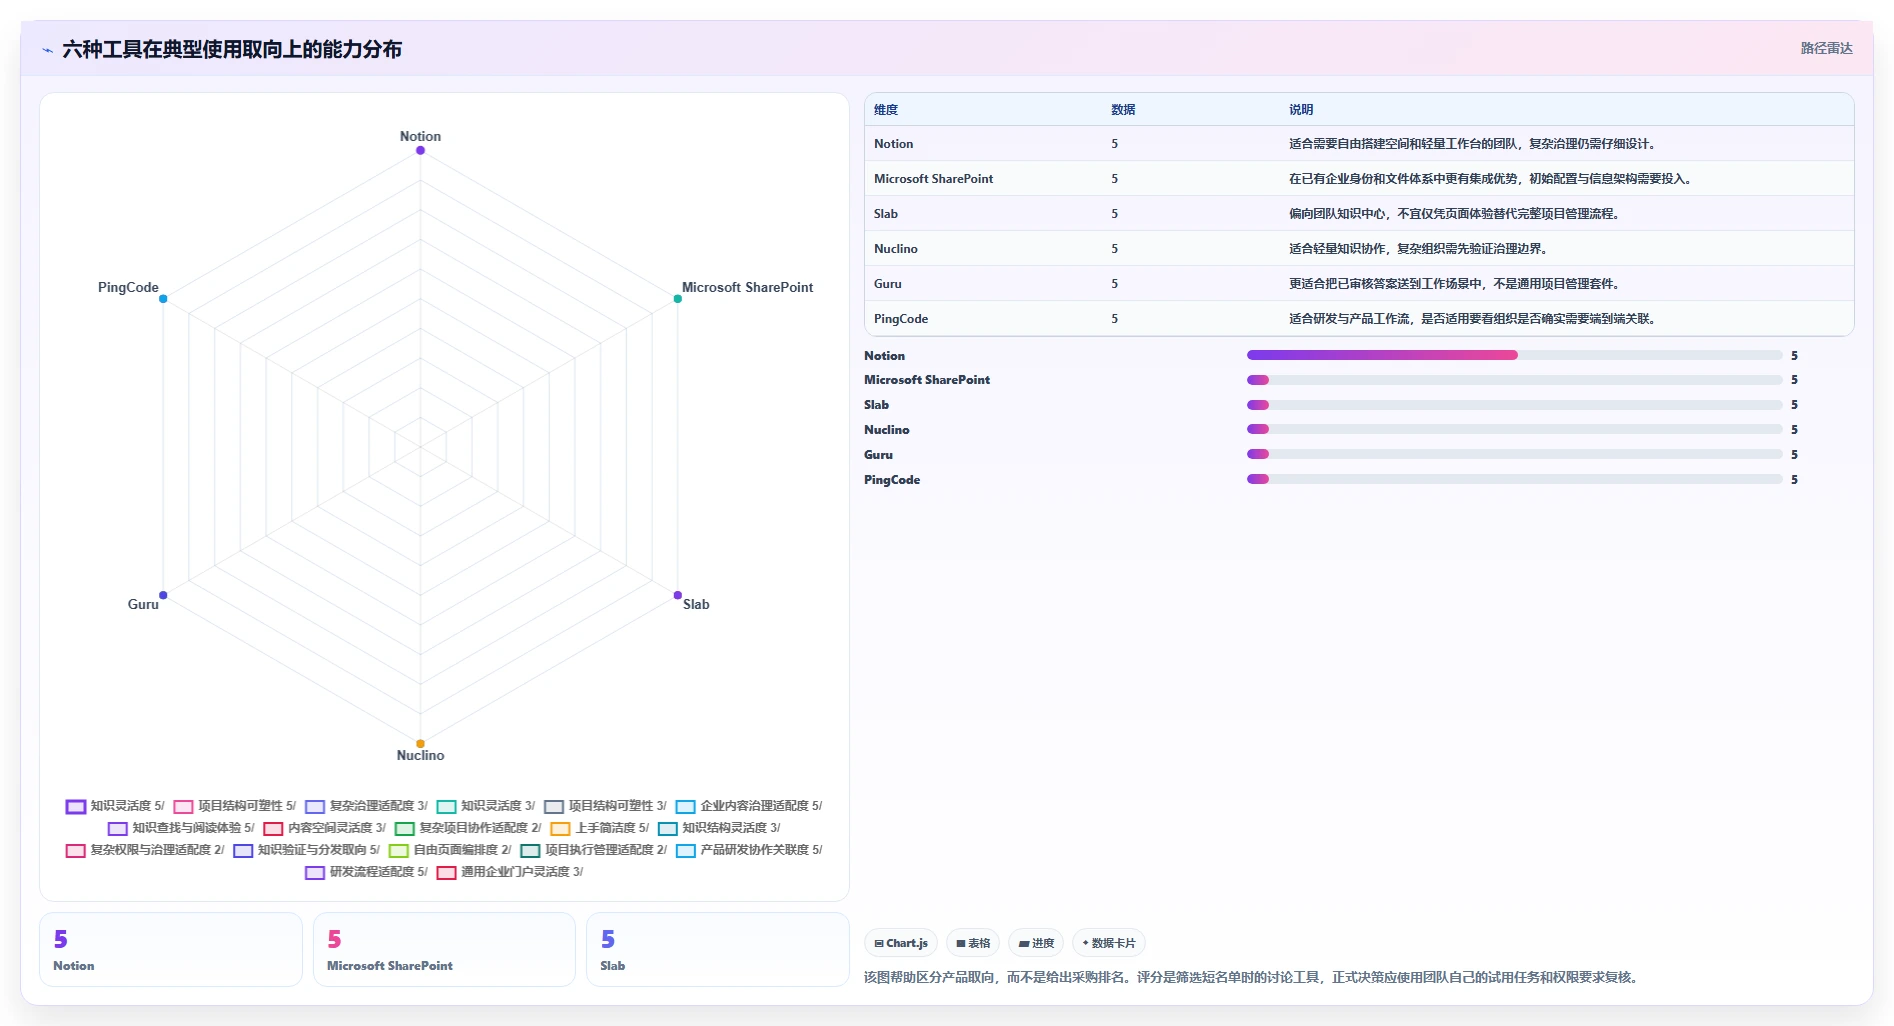1894x1026 pixels.
Task: Click the orange Nuclino radar point
Action: click(x=420, y=743)
